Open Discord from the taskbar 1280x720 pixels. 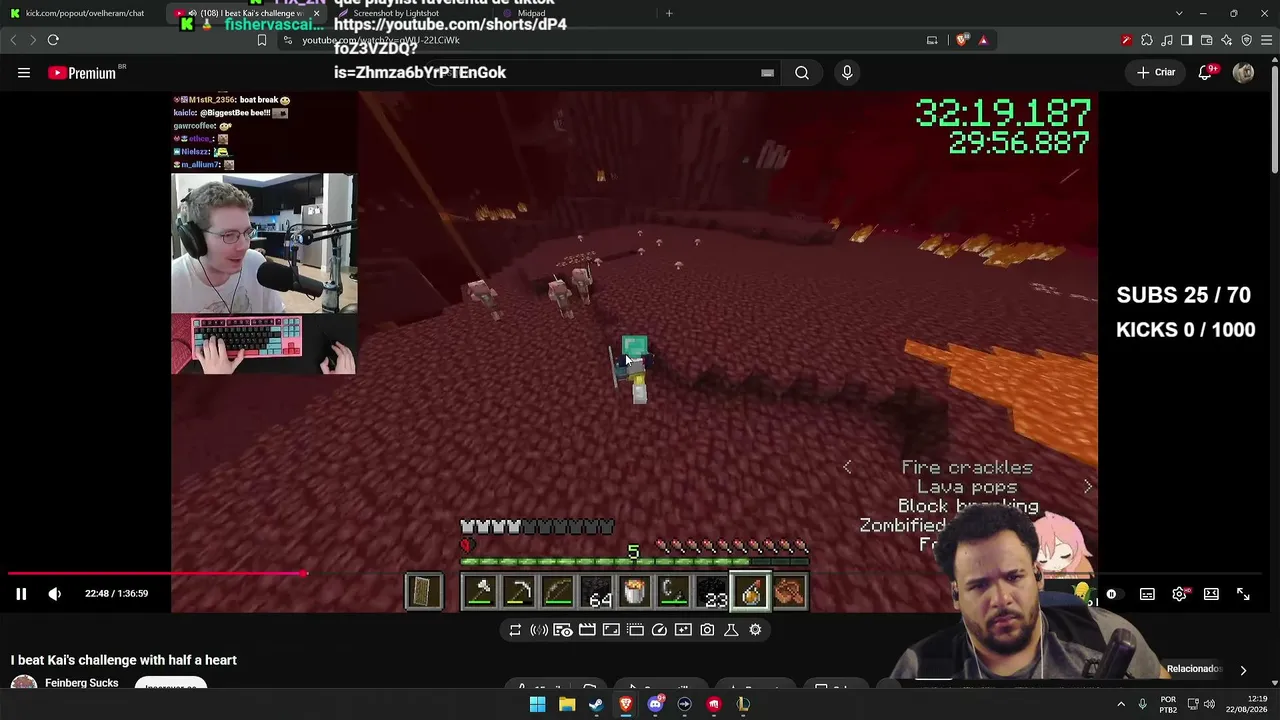(x=655, y=704)
